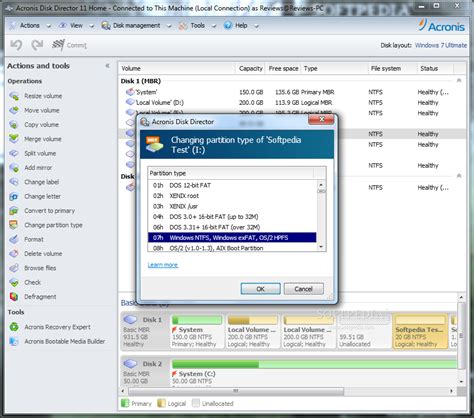Select 03h XENIX /usr partition type
Screen dimensions: 474x418
232,206
